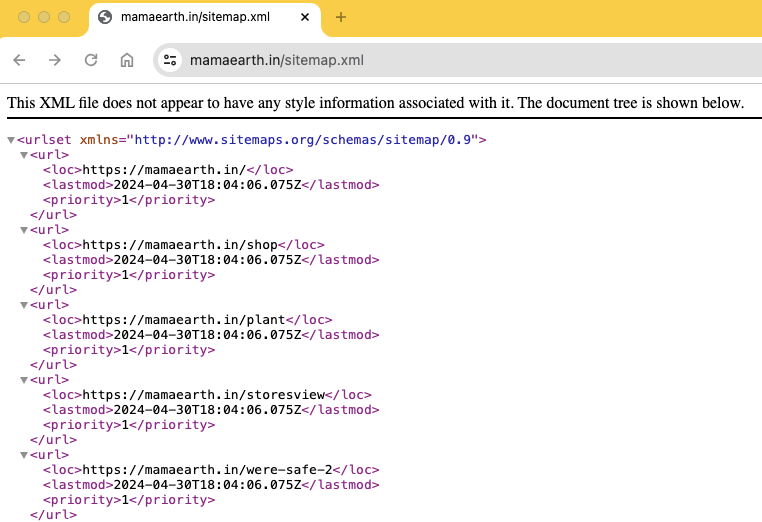Collapse the url node containing /storesview
Viewport: 762px width, 522px height.
[24, 380]
